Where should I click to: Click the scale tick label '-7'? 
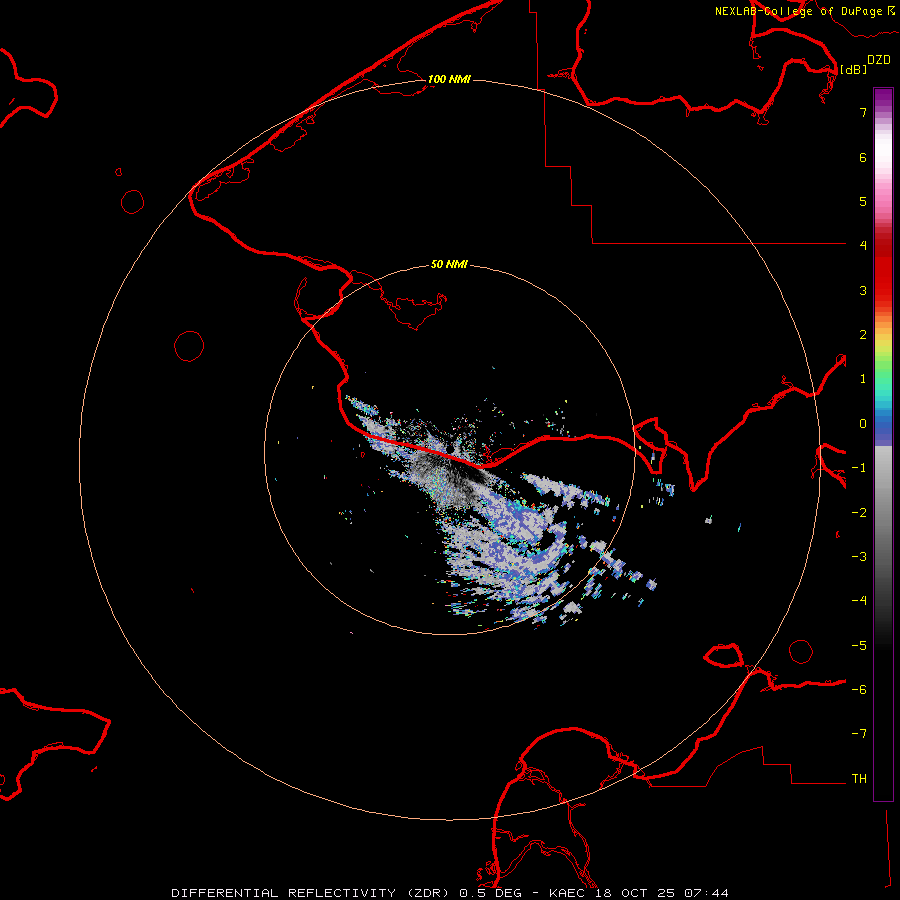[859, 734]
